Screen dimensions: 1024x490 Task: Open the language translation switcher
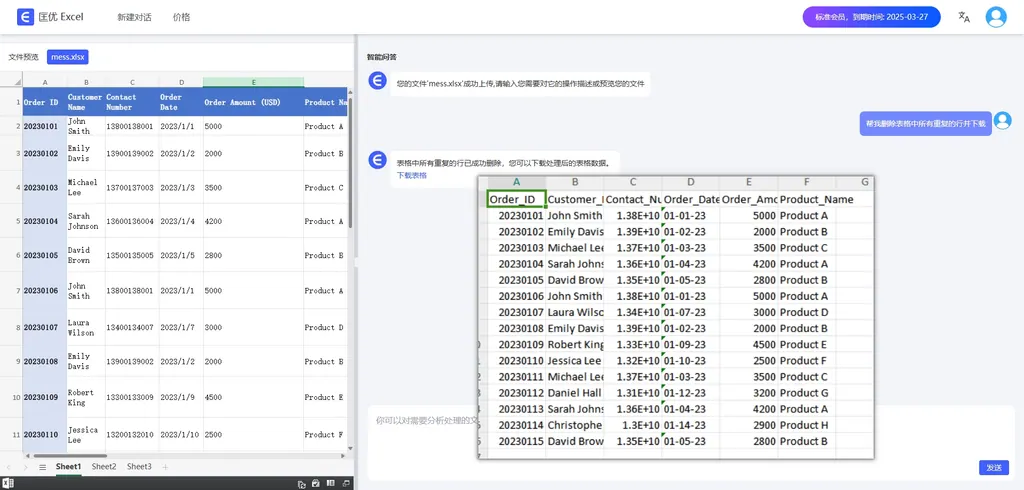click(964, 17)
